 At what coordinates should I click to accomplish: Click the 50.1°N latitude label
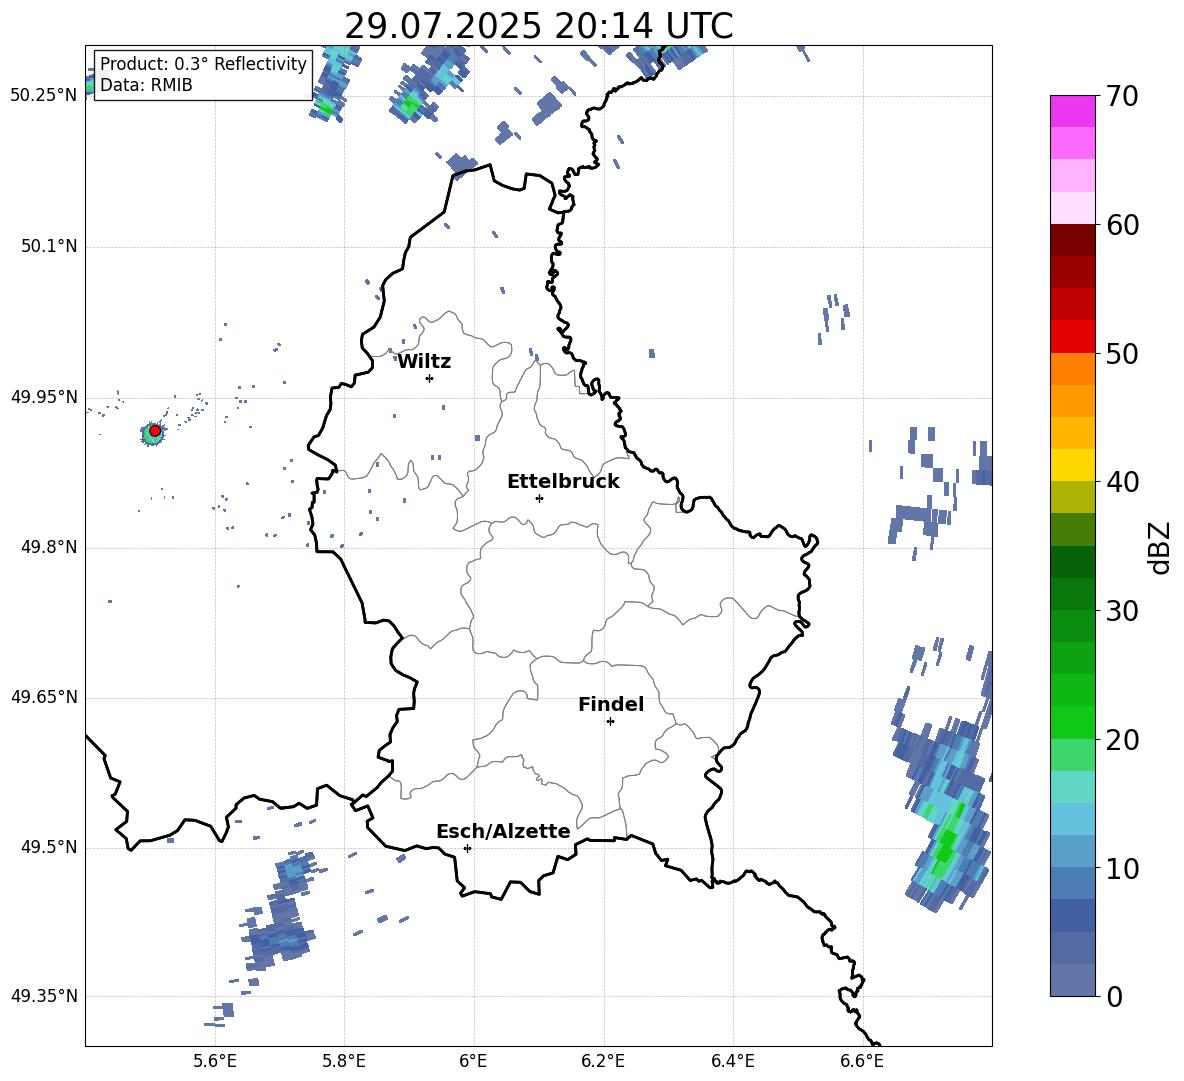[48, 247]
